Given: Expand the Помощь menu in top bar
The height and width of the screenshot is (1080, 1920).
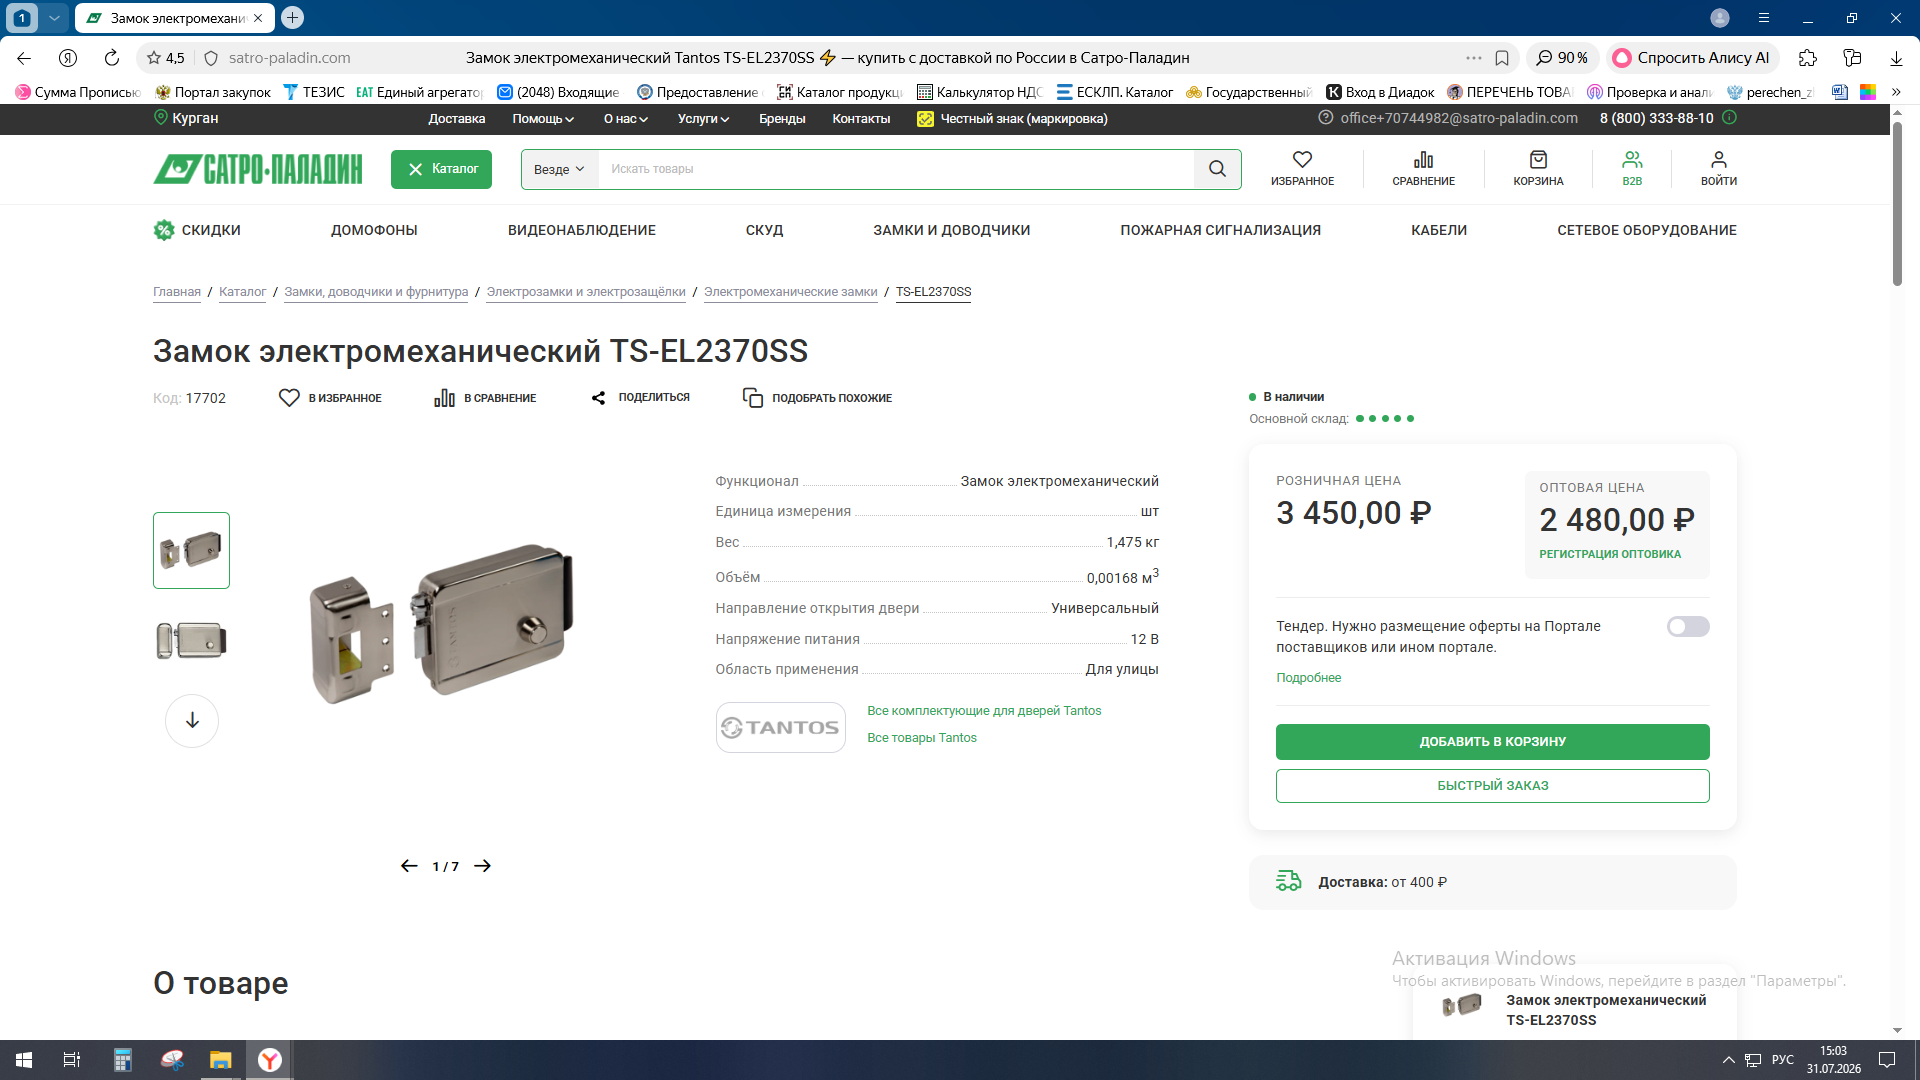Looking at the screenshot, I should tap(543, 119).
